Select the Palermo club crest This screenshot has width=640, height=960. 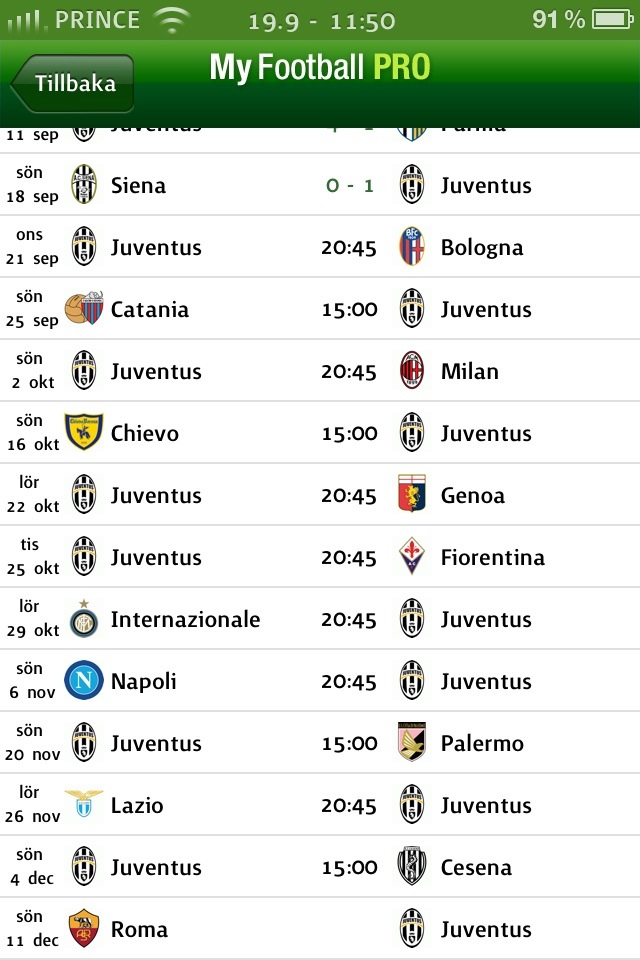[x=412, y=742]
